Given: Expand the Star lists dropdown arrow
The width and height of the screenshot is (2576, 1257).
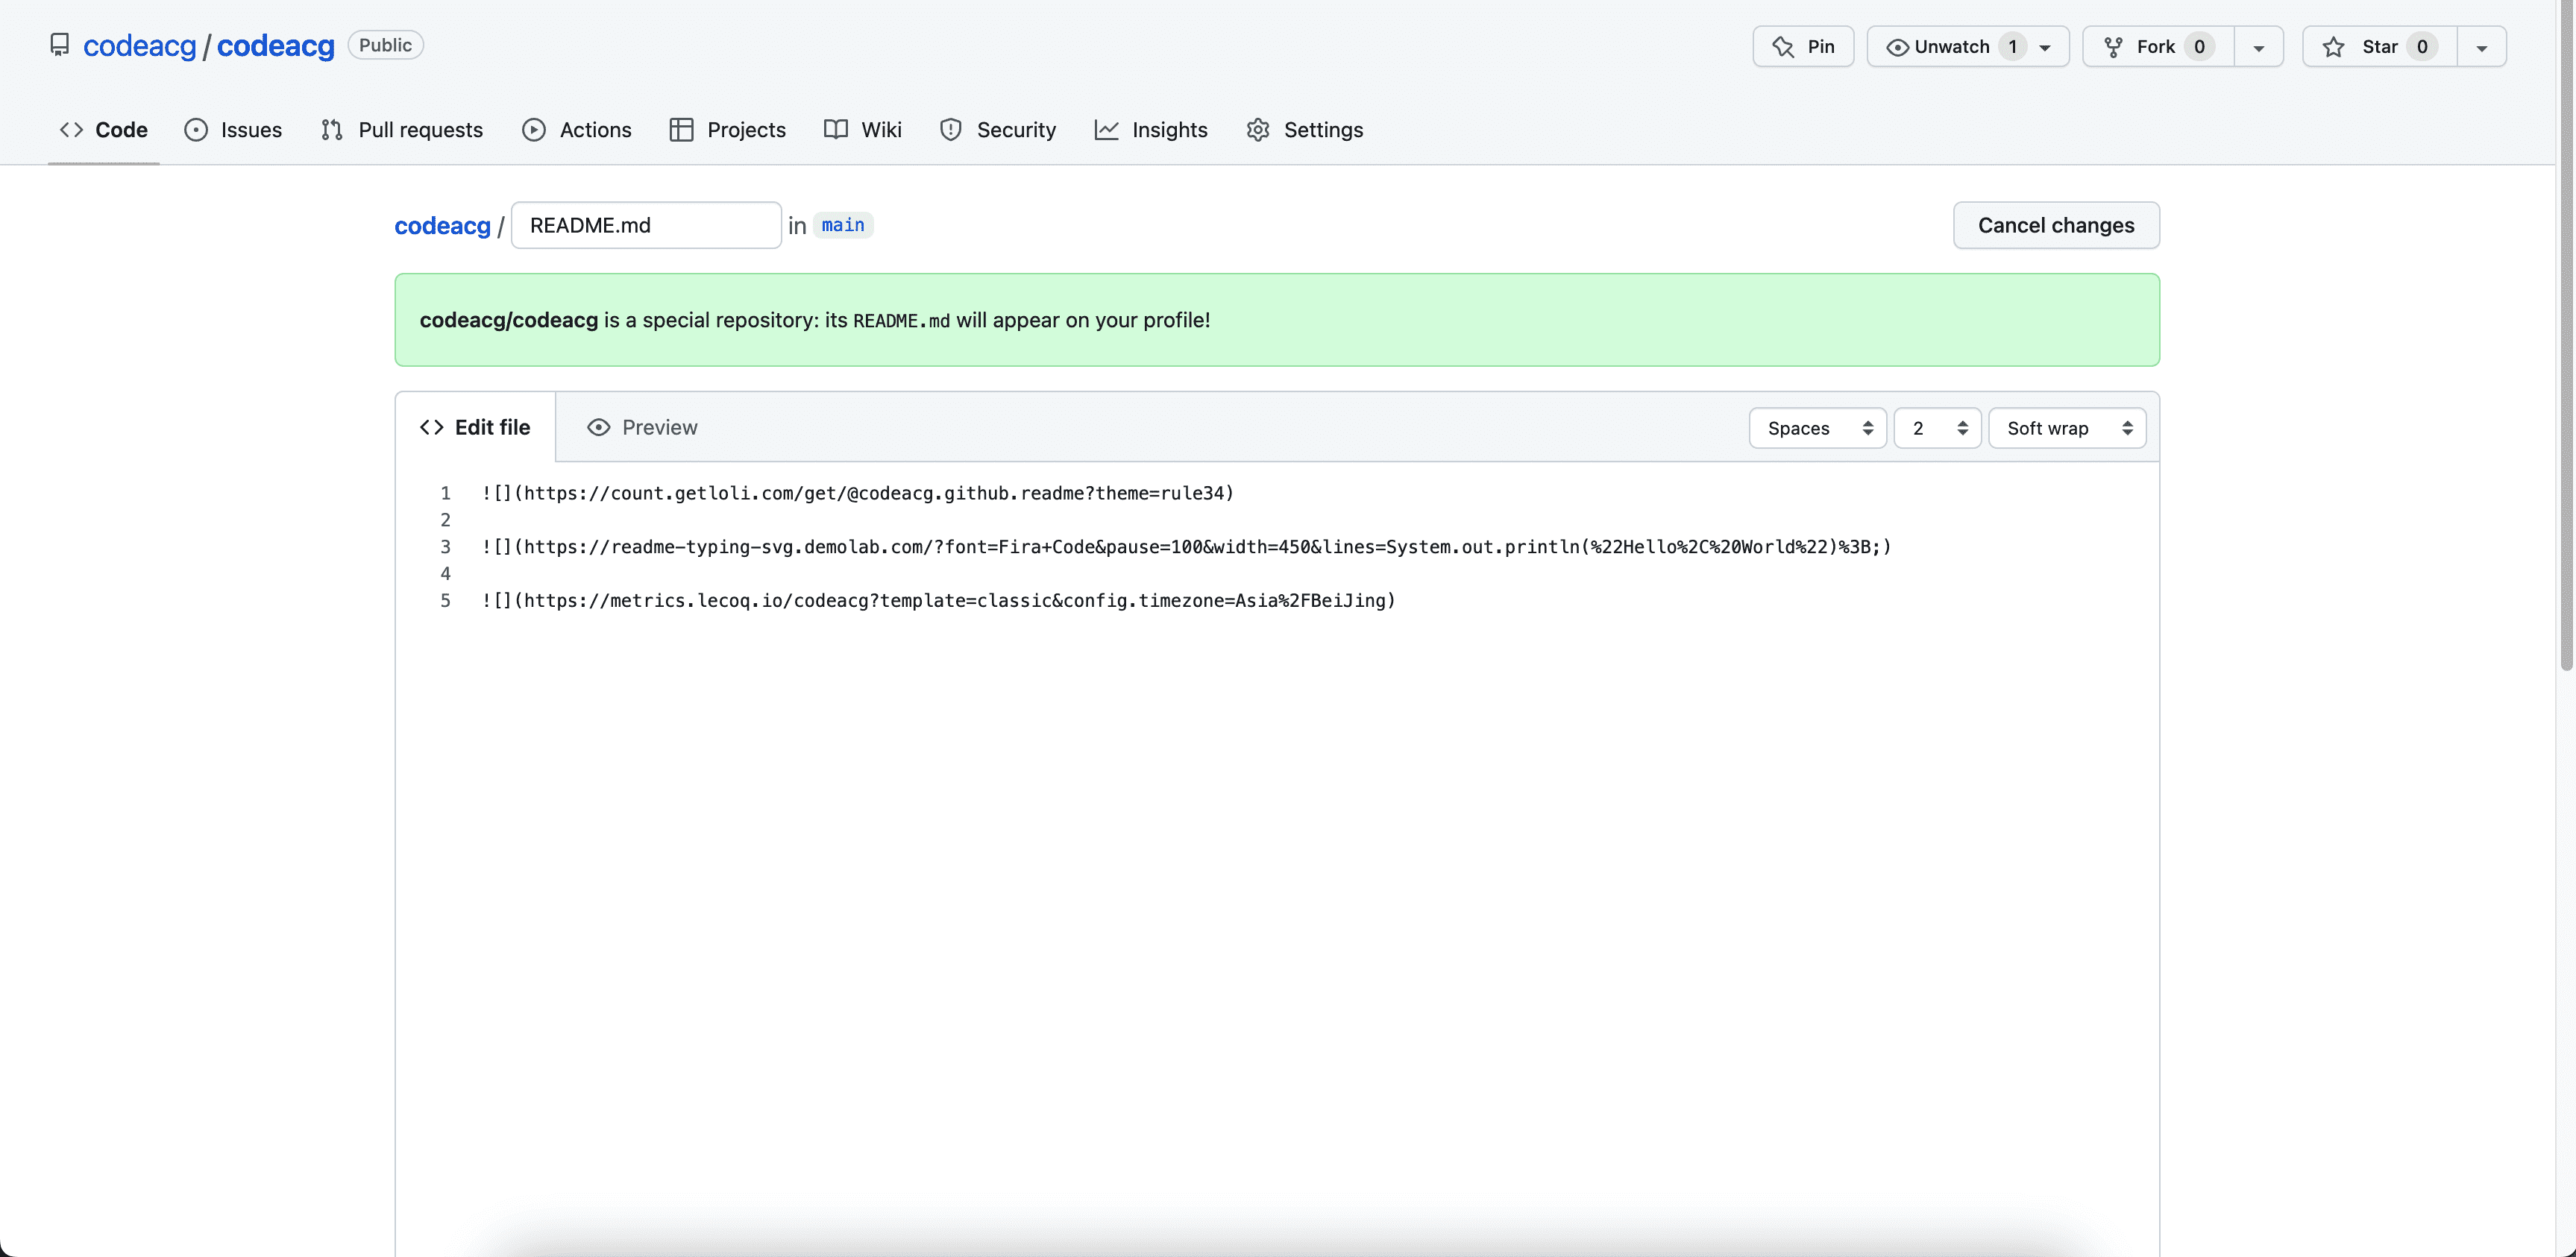Looking at the screenshot, I should [x=2481, y=48].
